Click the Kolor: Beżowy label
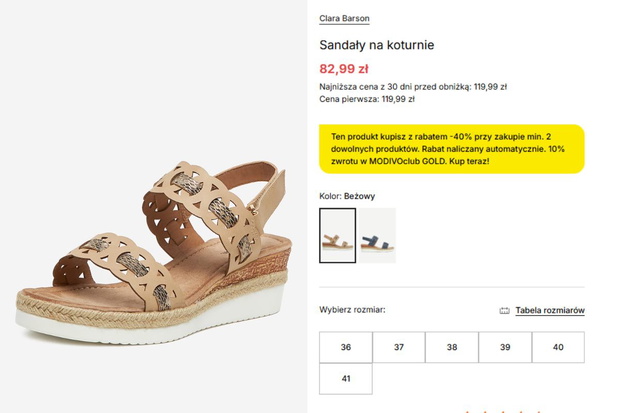This screenshot has height=413, width=620. click(347, 196)
